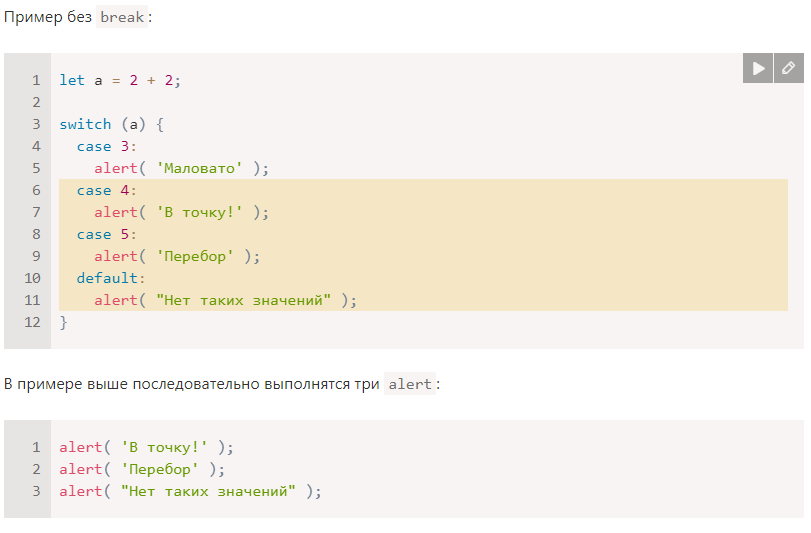Click the 'case 5:' line of code
811x533 pixels.
107,235
